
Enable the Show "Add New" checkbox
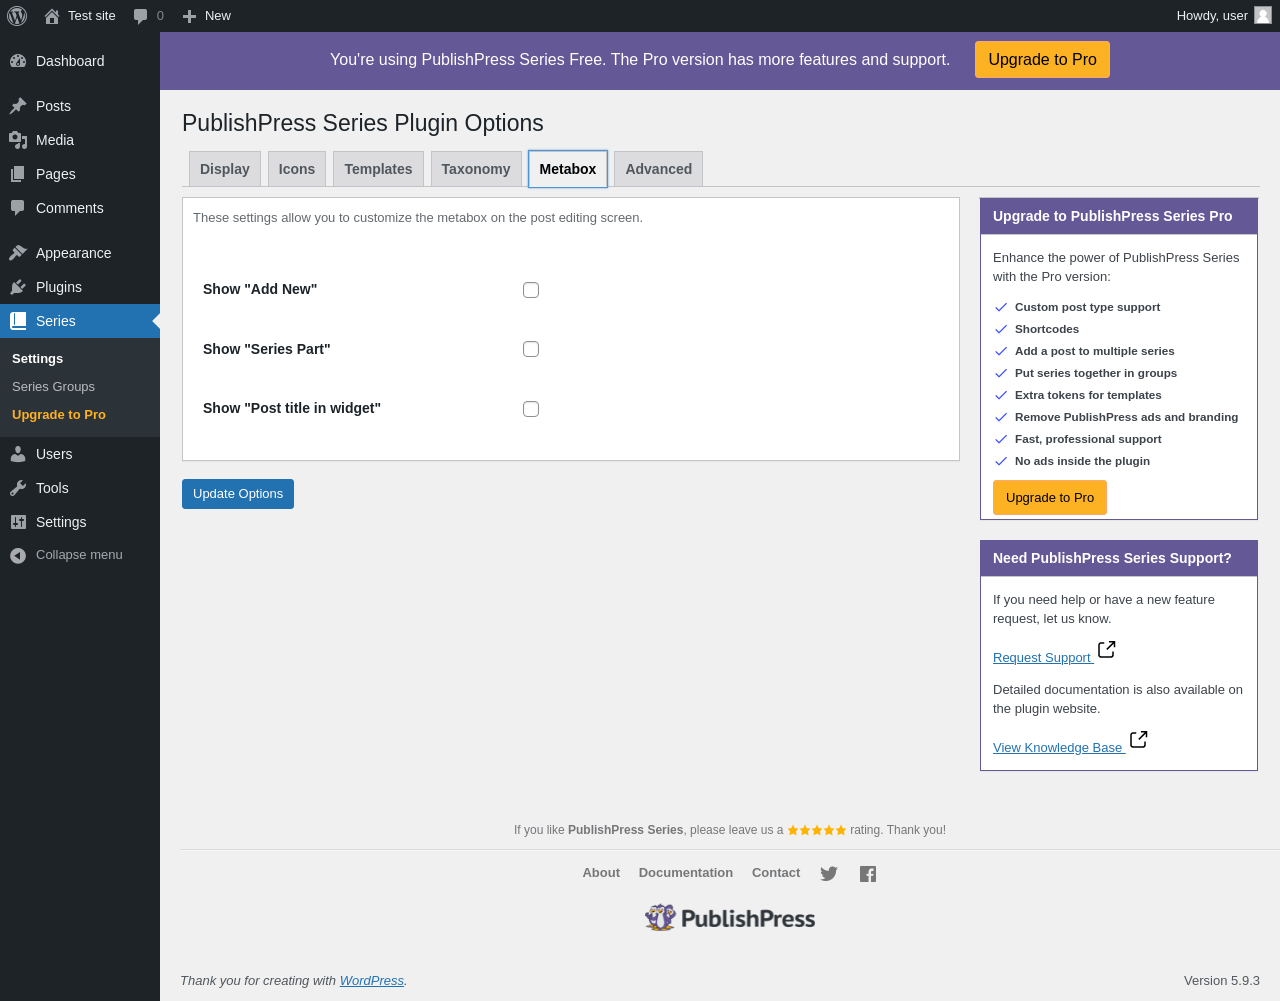(531, 290)
